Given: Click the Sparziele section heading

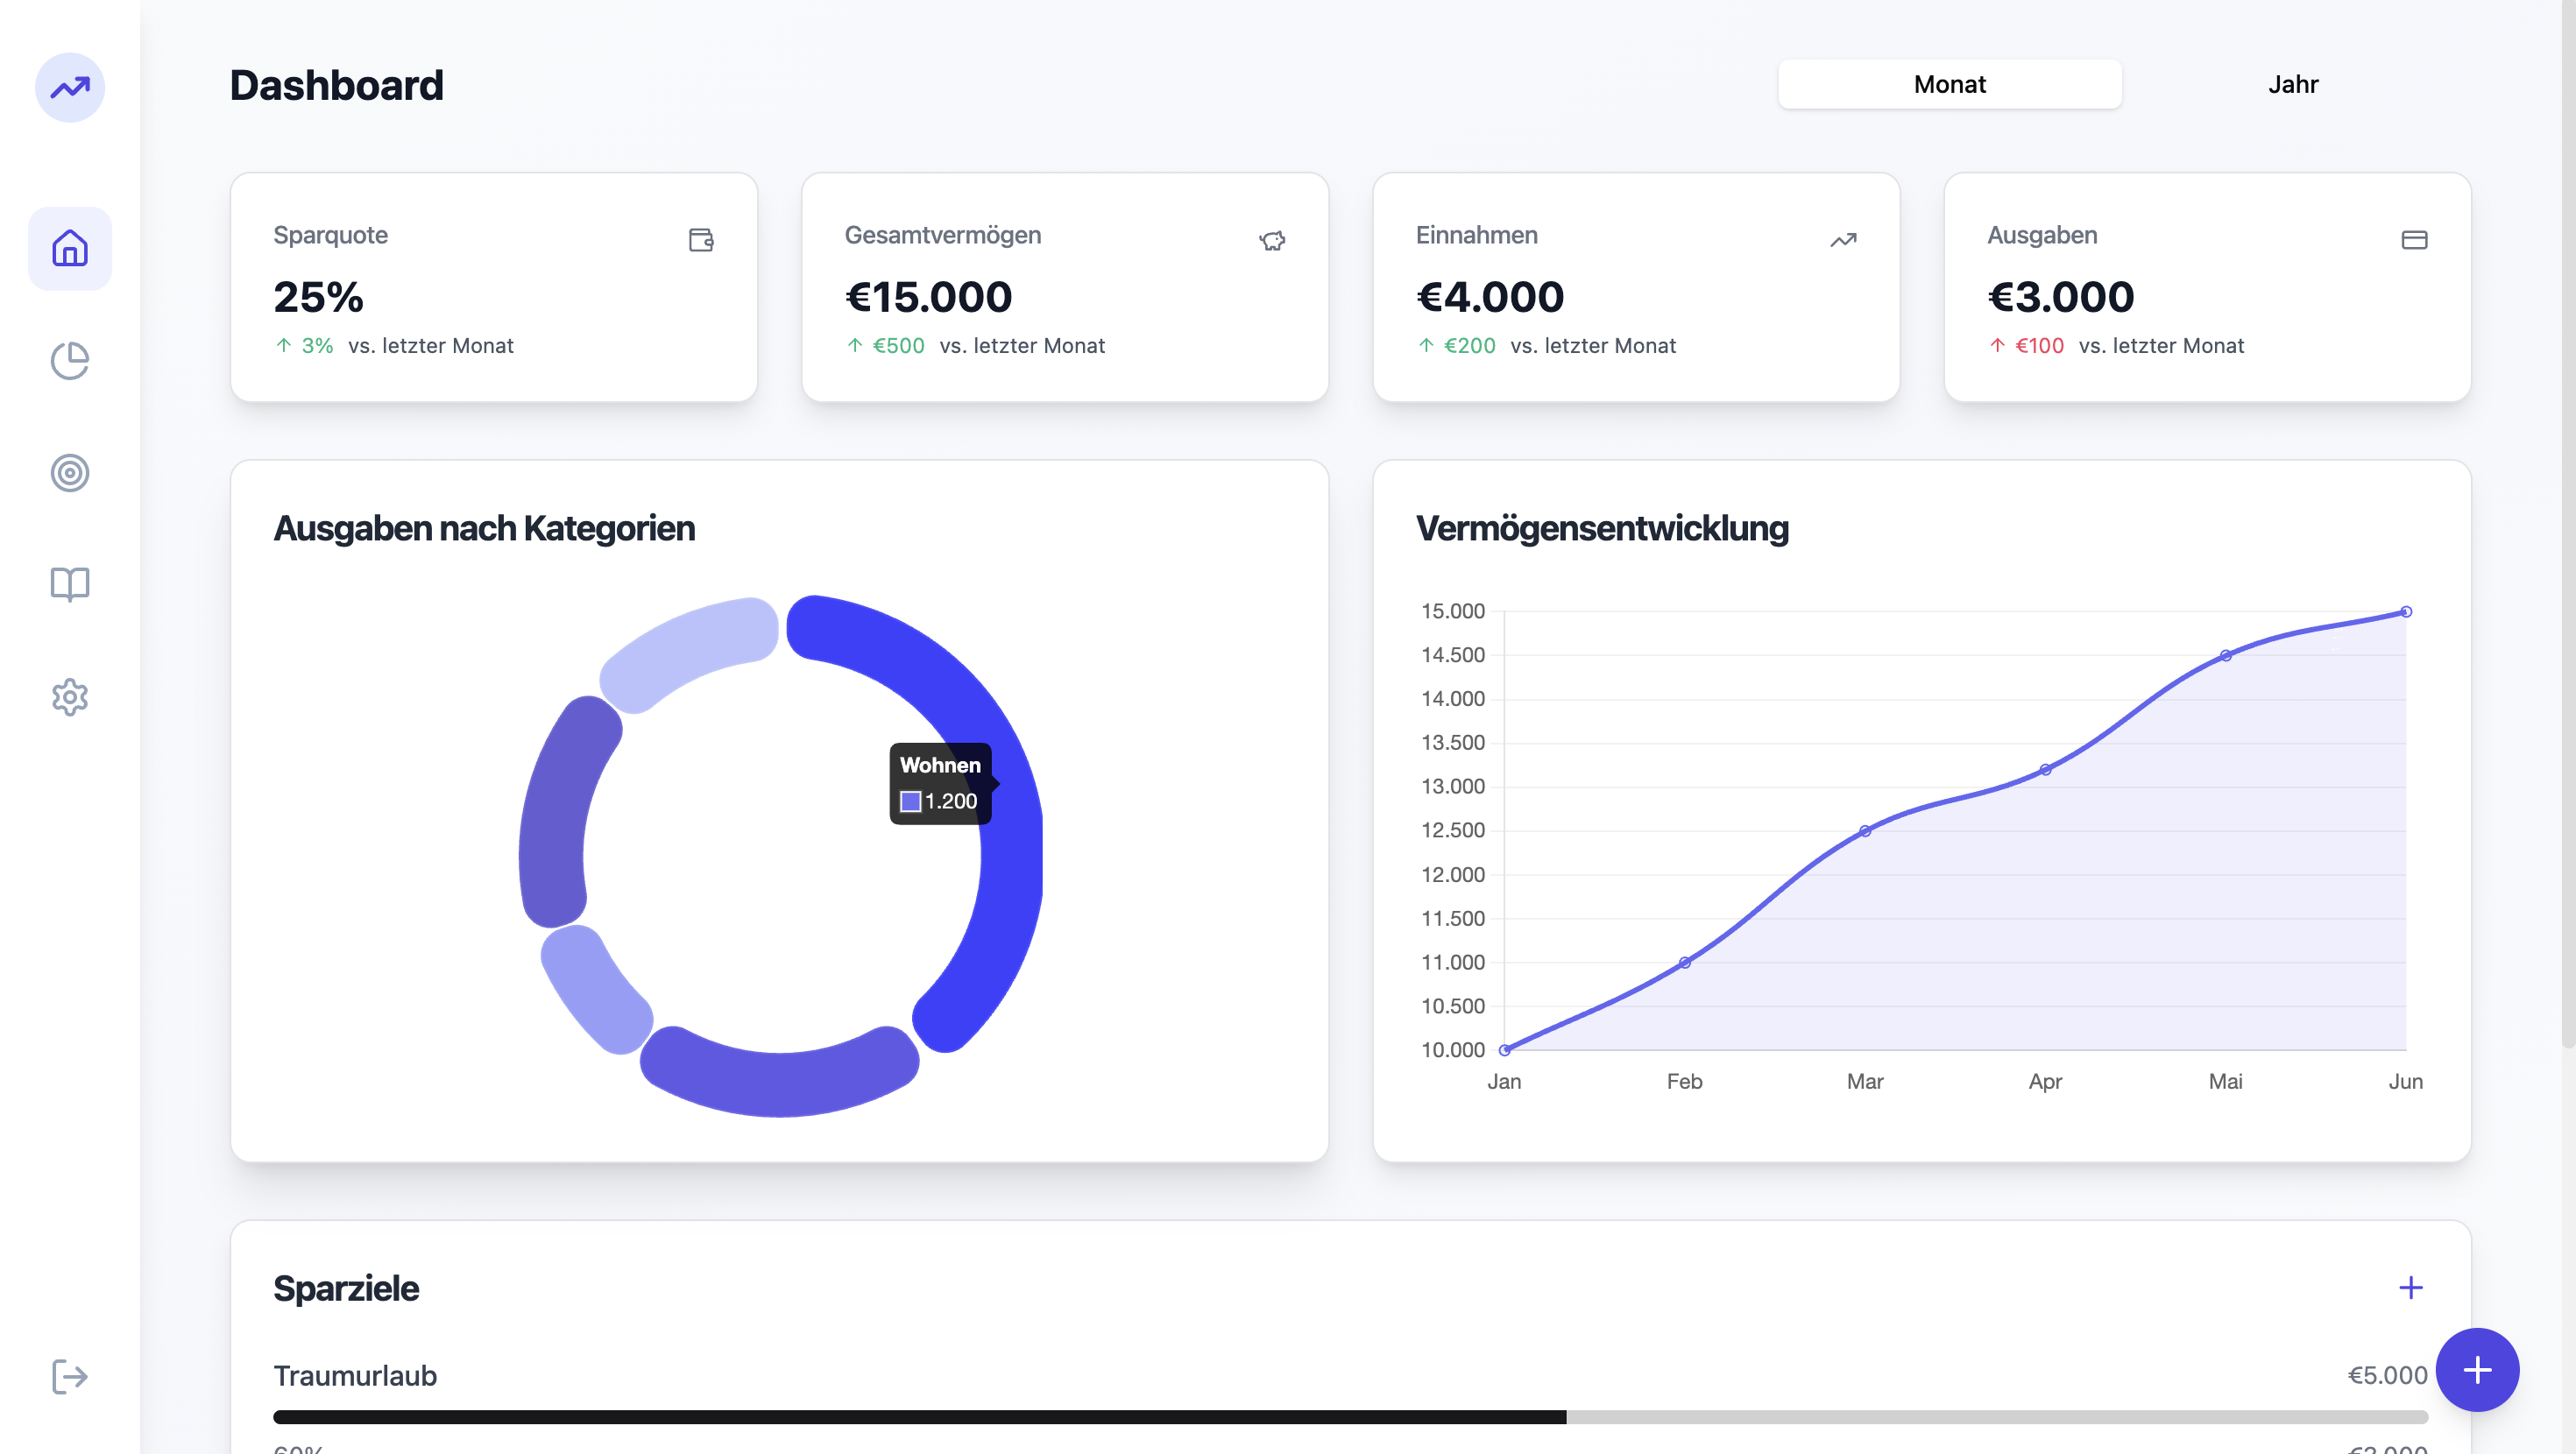Looking at the screenshot, I should click(346, 1288).
